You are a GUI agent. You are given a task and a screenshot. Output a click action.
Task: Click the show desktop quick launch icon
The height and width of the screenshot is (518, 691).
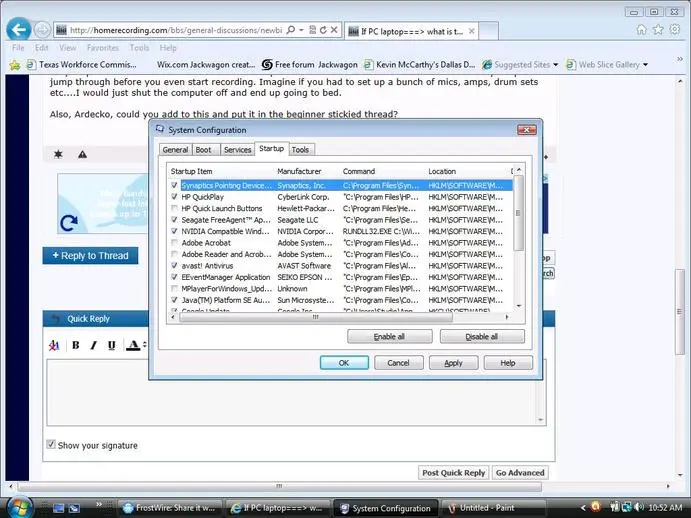(59, 508)
